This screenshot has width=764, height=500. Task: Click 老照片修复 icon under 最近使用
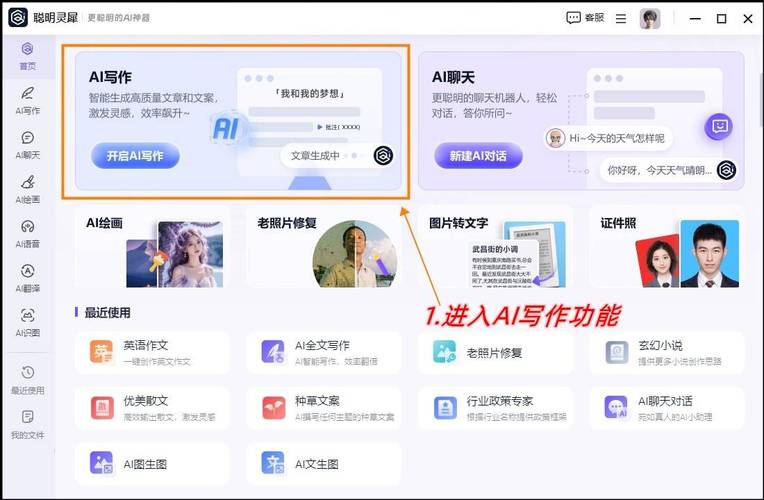(x=444, y=352)
